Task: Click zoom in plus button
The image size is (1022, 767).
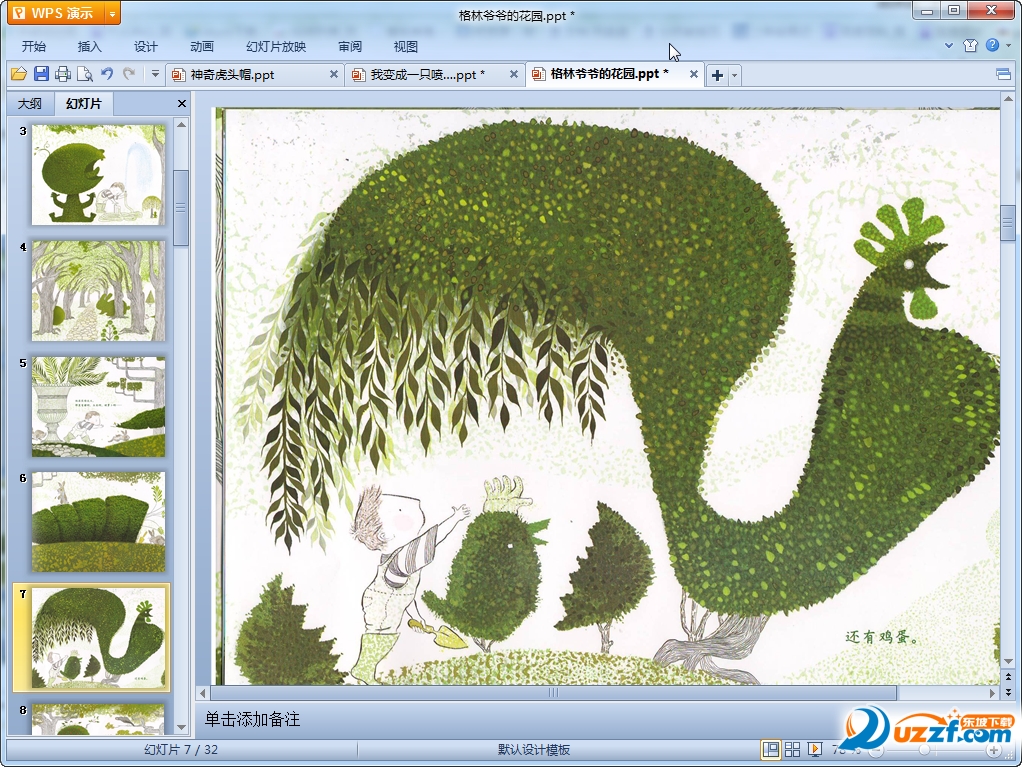Action: 994,751
